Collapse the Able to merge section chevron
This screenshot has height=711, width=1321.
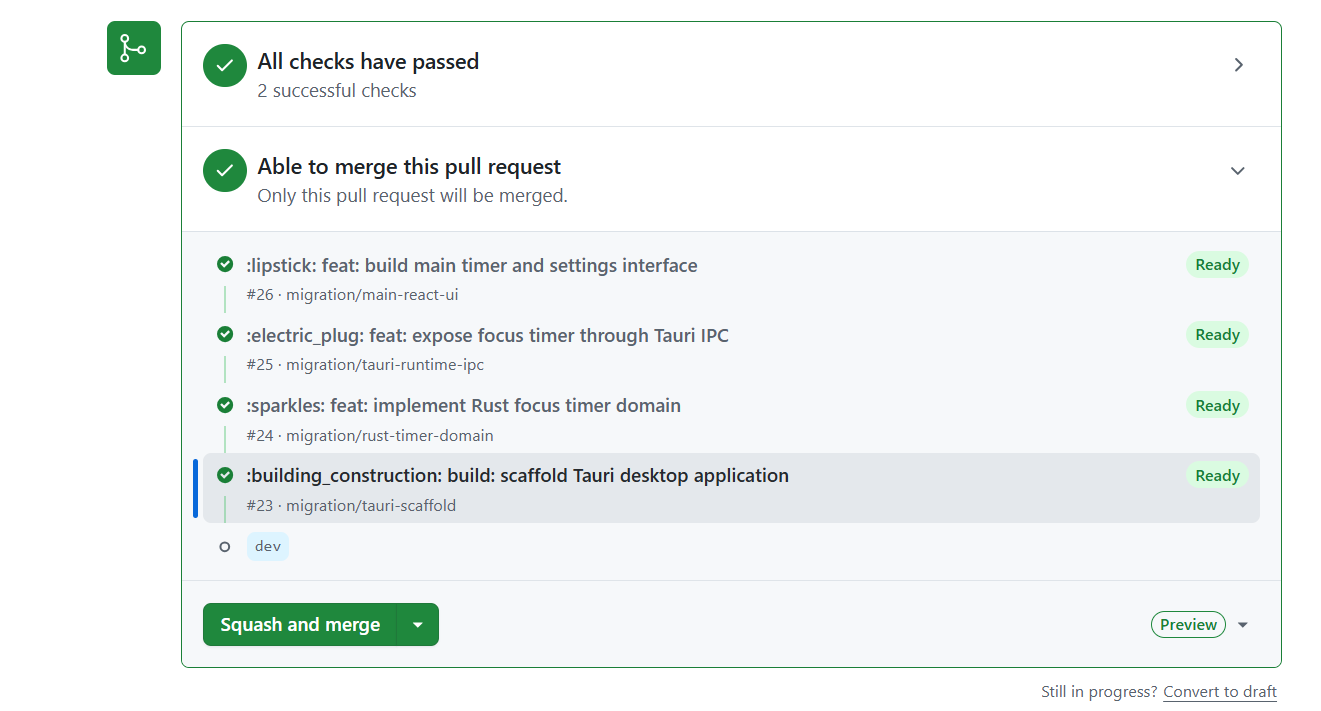pyautogui.click(x=1238, y=171)
